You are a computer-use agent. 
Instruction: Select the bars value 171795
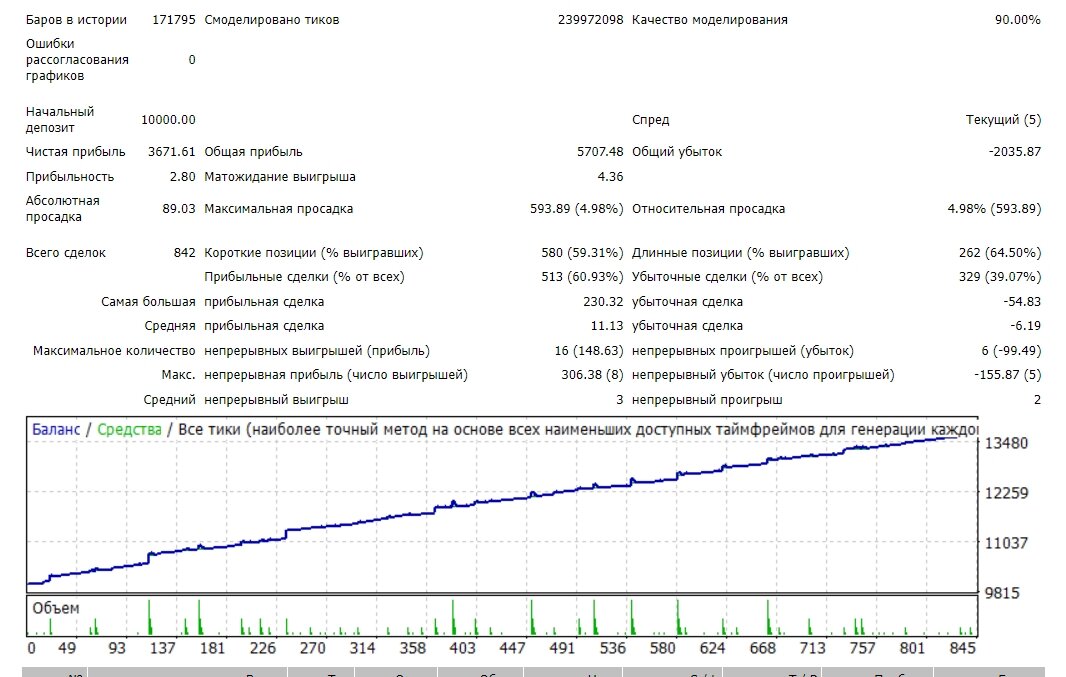click(x=173, y=20)
